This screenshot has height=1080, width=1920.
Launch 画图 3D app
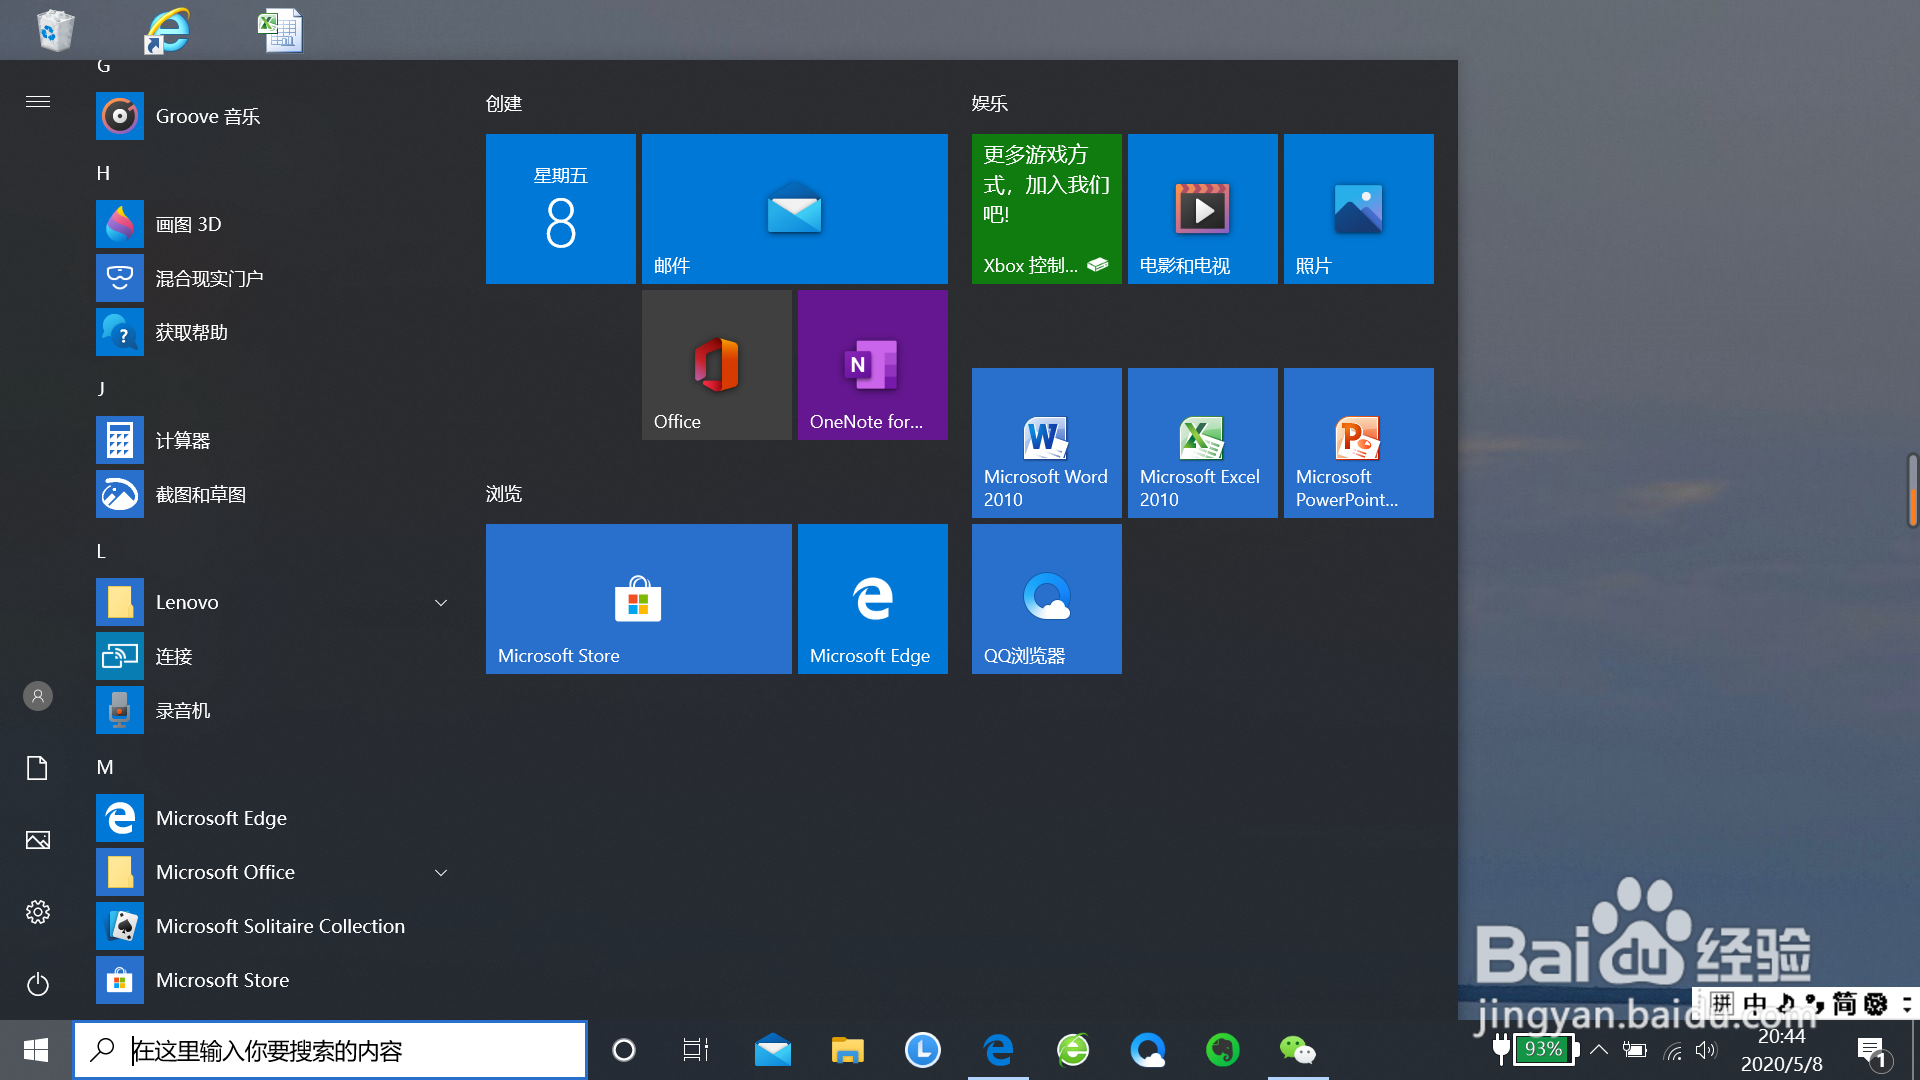(x=188, y=225)
